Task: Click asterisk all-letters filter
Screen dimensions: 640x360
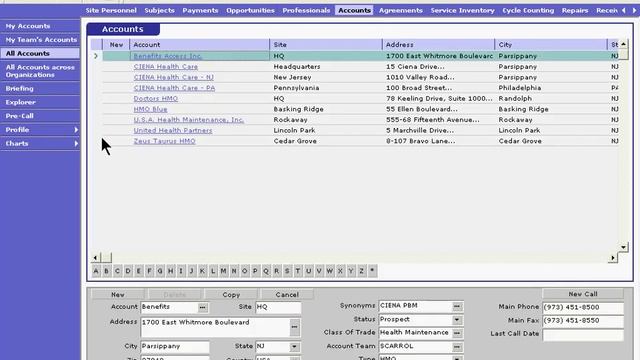Action: tap(372, 271)
